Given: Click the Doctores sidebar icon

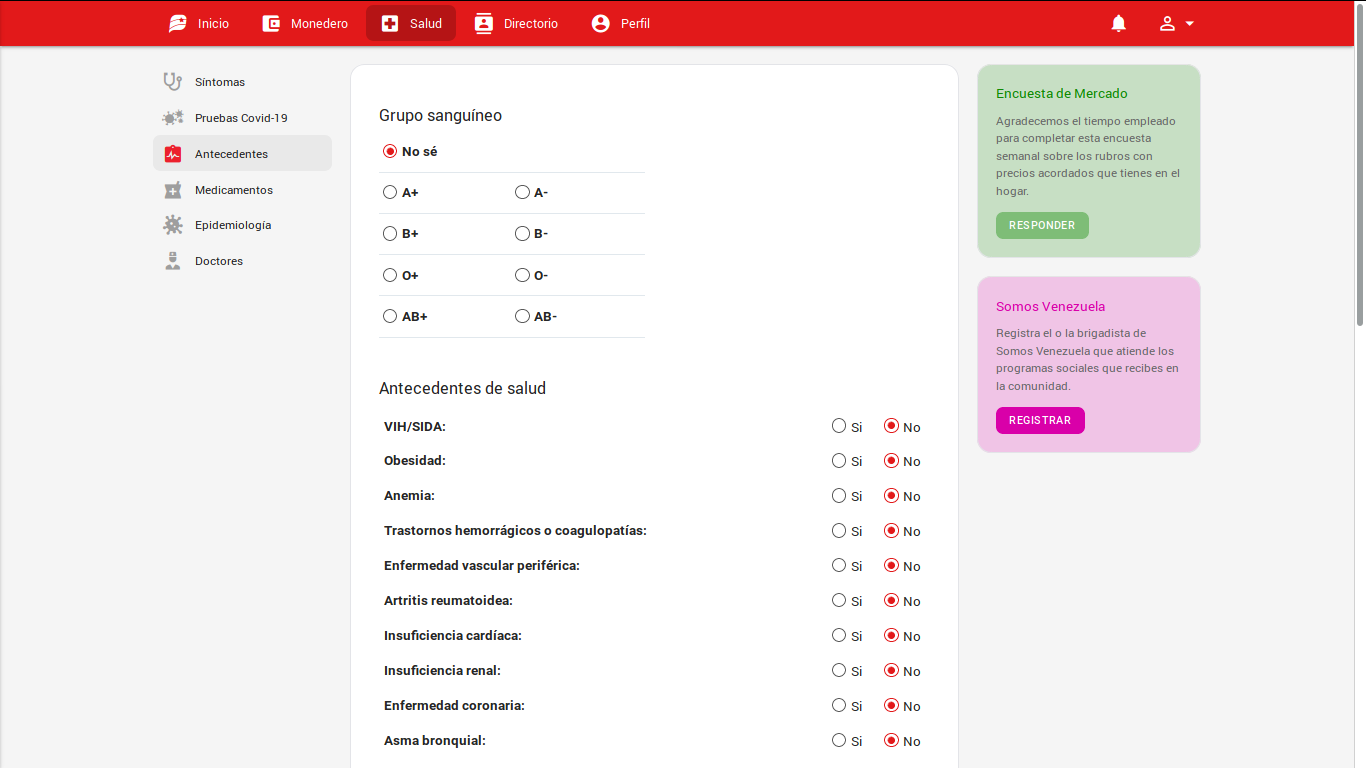Looking at the screenshot, I should 173,261.
